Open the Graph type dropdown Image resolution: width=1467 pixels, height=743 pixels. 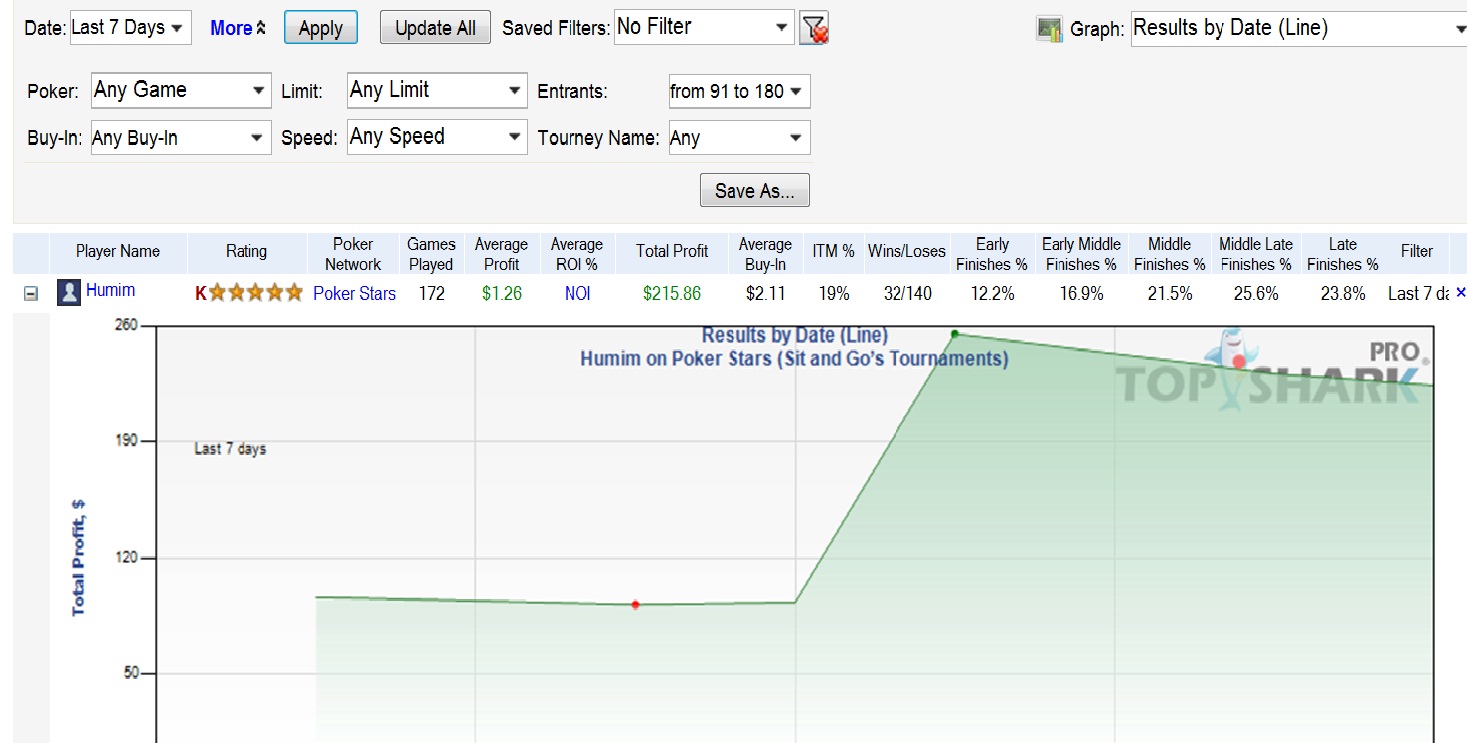(x=1299, y=29)
